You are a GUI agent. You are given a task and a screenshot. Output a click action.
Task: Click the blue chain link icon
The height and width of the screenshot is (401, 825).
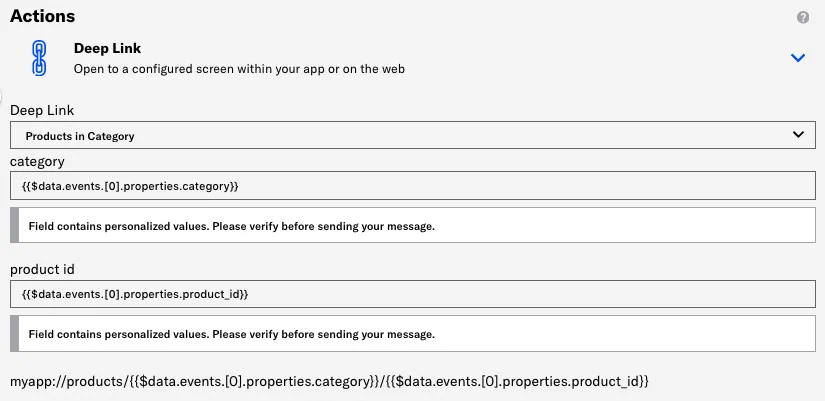[40, 58]
